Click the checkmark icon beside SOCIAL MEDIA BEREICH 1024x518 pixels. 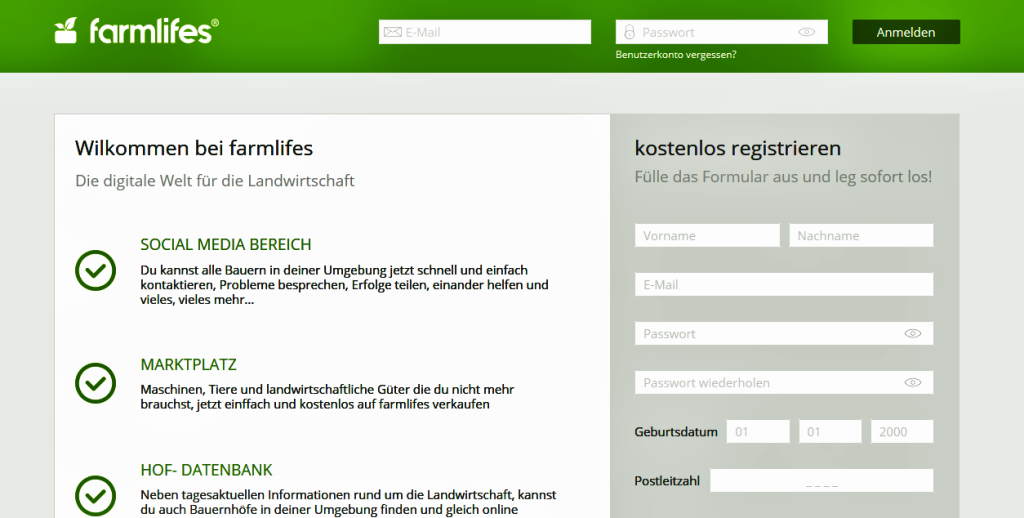pos(95,270)
